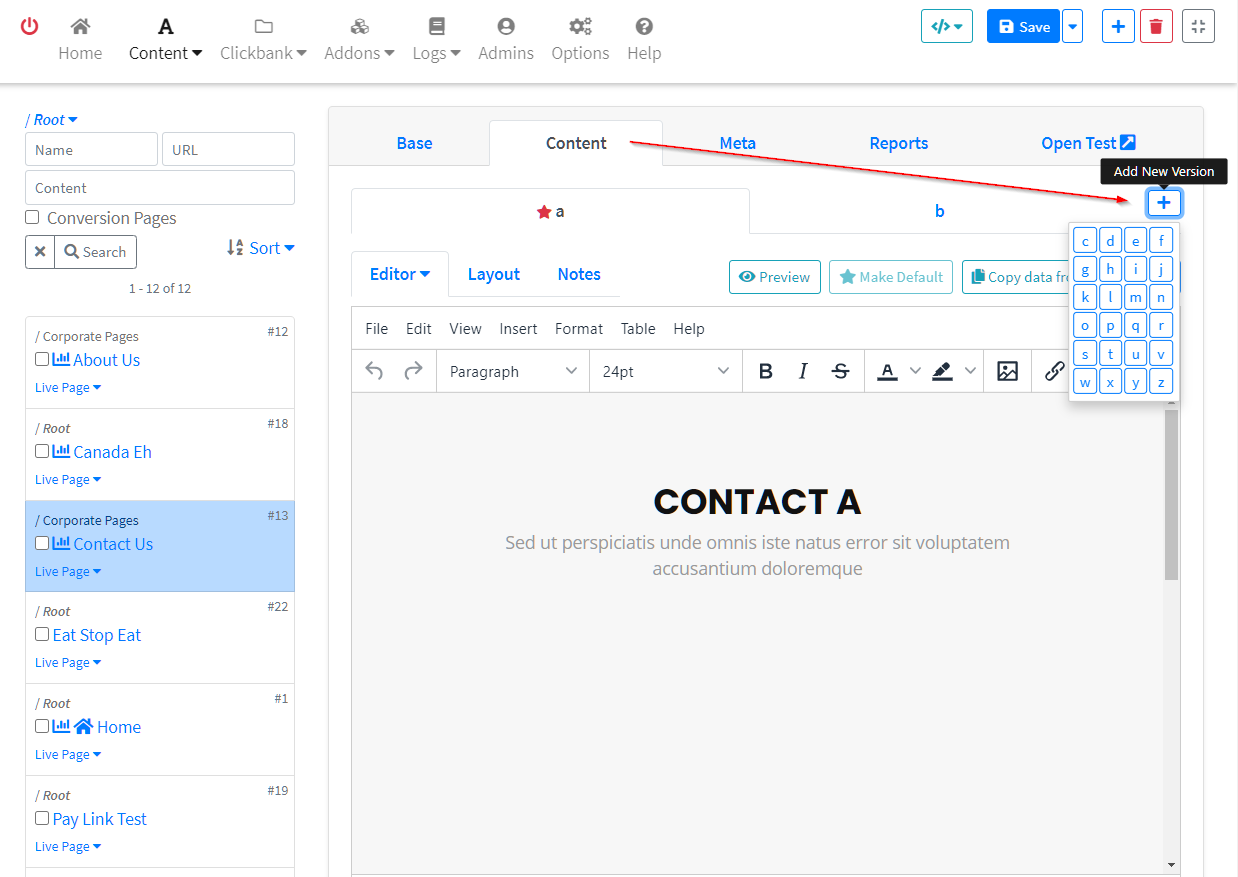Enable the Conversion Pages checkbox
The image size is (1238, 877).
(32, 218)
